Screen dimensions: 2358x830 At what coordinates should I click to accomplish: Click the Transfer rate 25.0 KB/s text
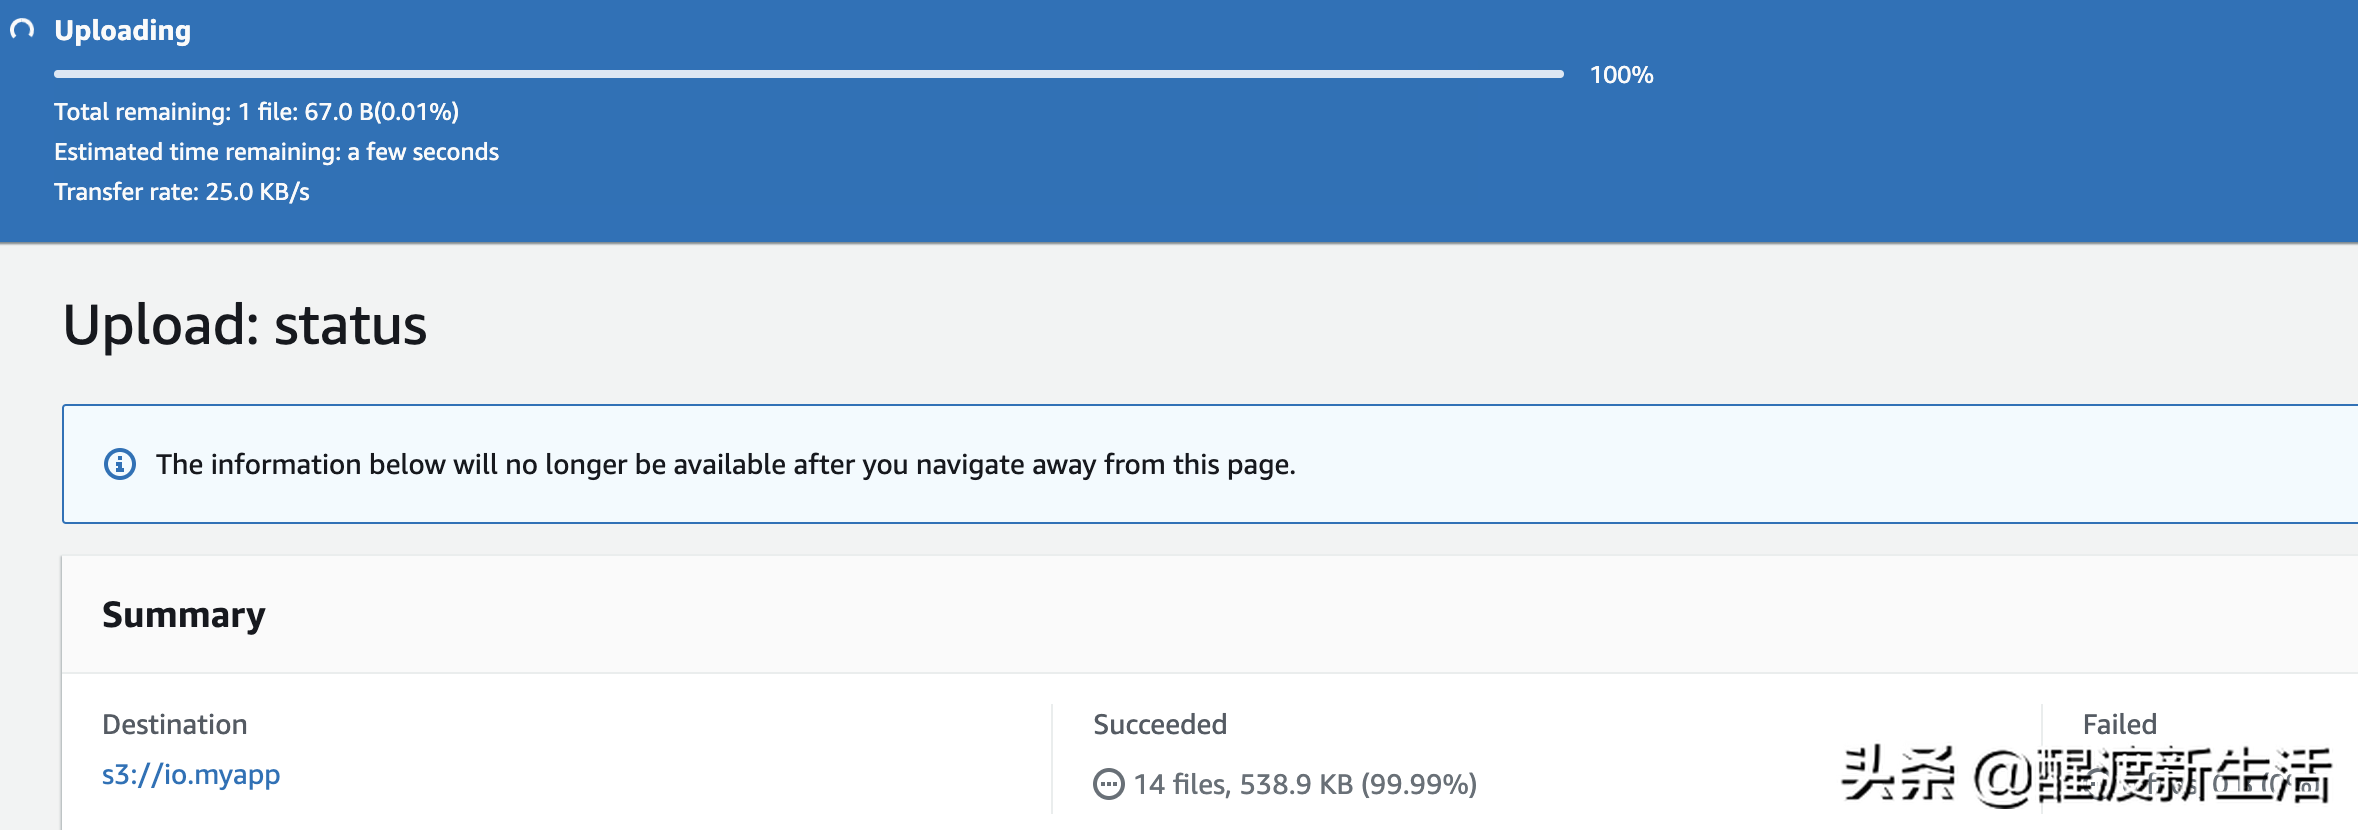182,192
